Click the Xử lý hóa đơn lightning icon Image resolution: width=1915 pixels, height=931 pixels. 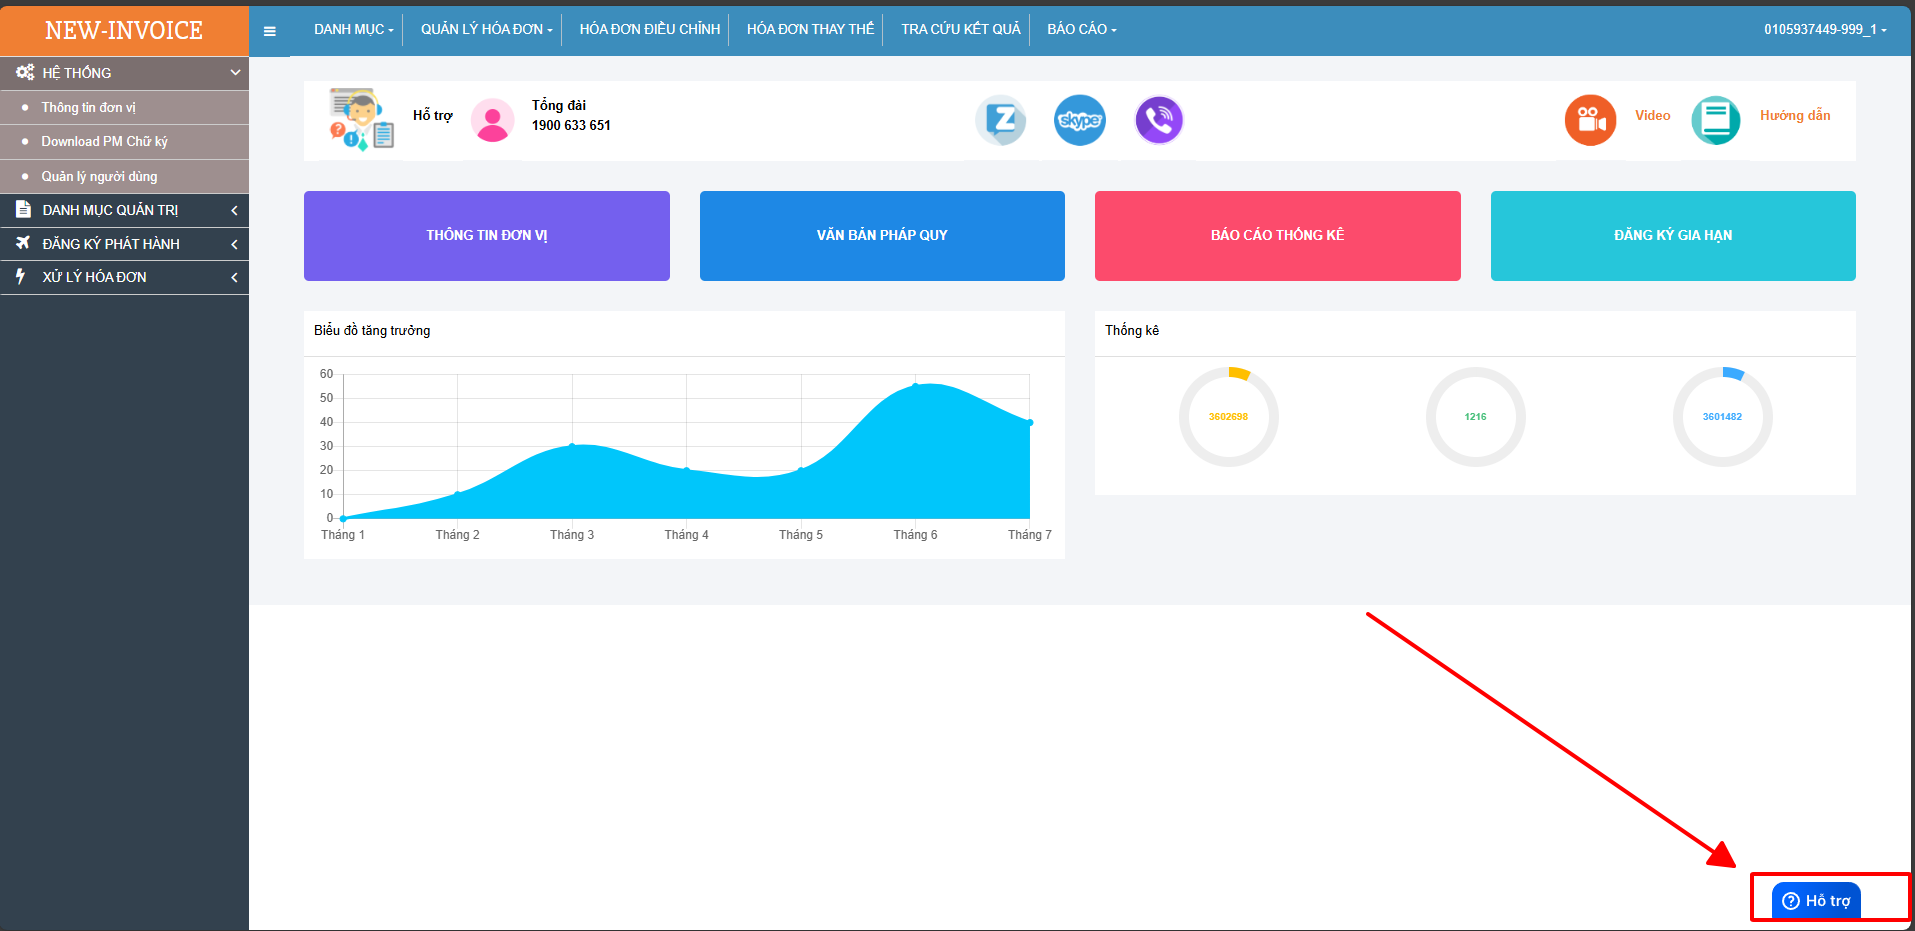(20, 276)
